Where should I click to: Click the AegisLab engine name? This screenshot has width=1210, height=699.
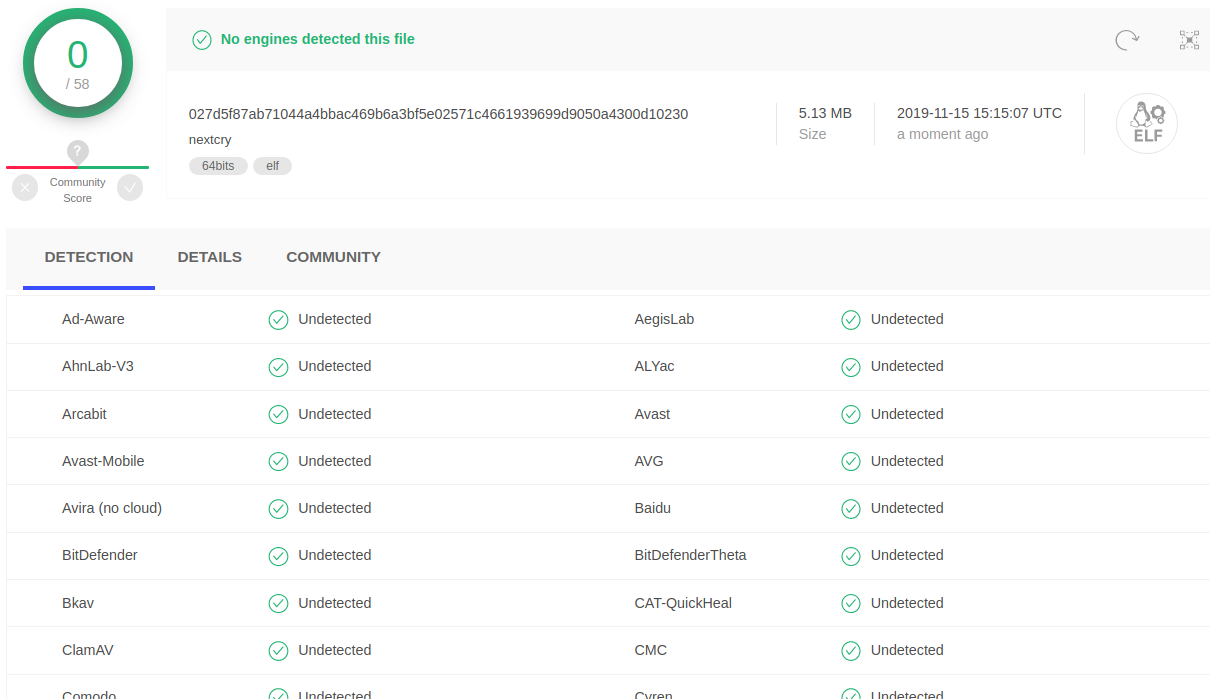(x=664, y=319)
